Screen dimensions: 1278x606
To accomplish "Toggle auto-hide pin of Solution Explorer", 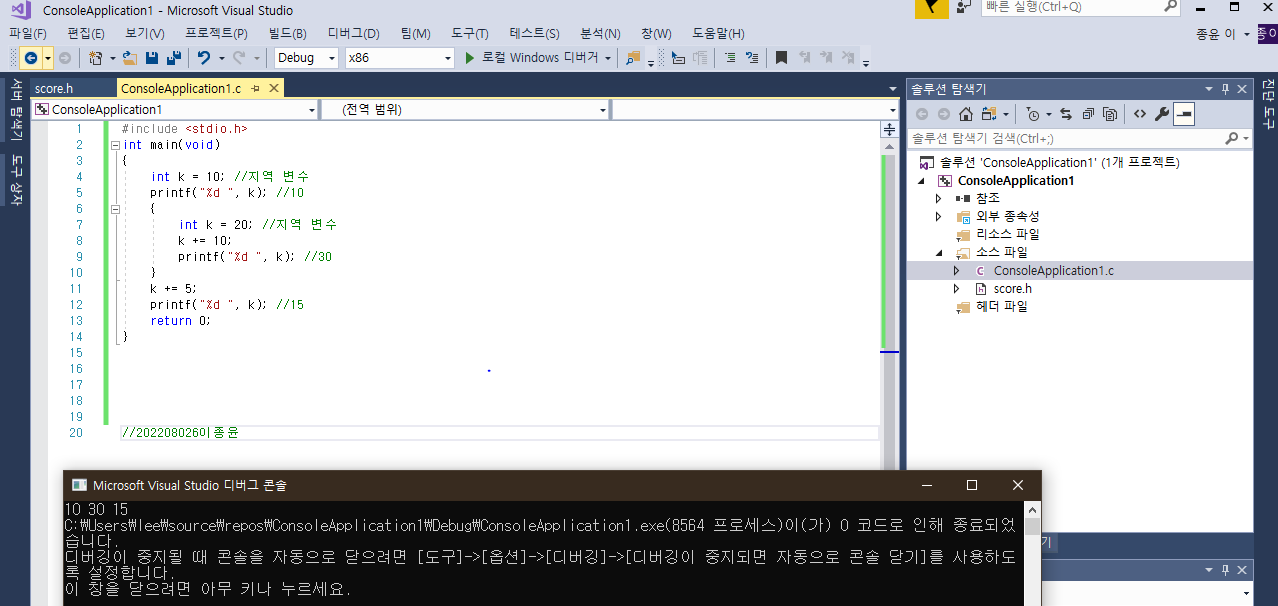I will [x=1225, y=89].
